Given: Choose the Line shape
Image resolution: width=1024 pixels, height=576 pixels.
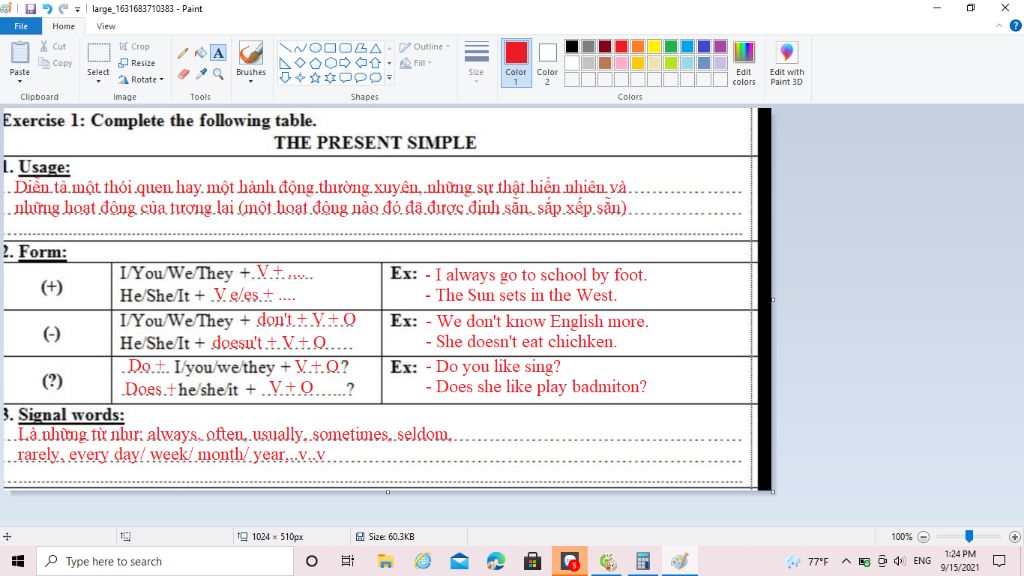Looking at the screenshot, I should coord(285,48).
